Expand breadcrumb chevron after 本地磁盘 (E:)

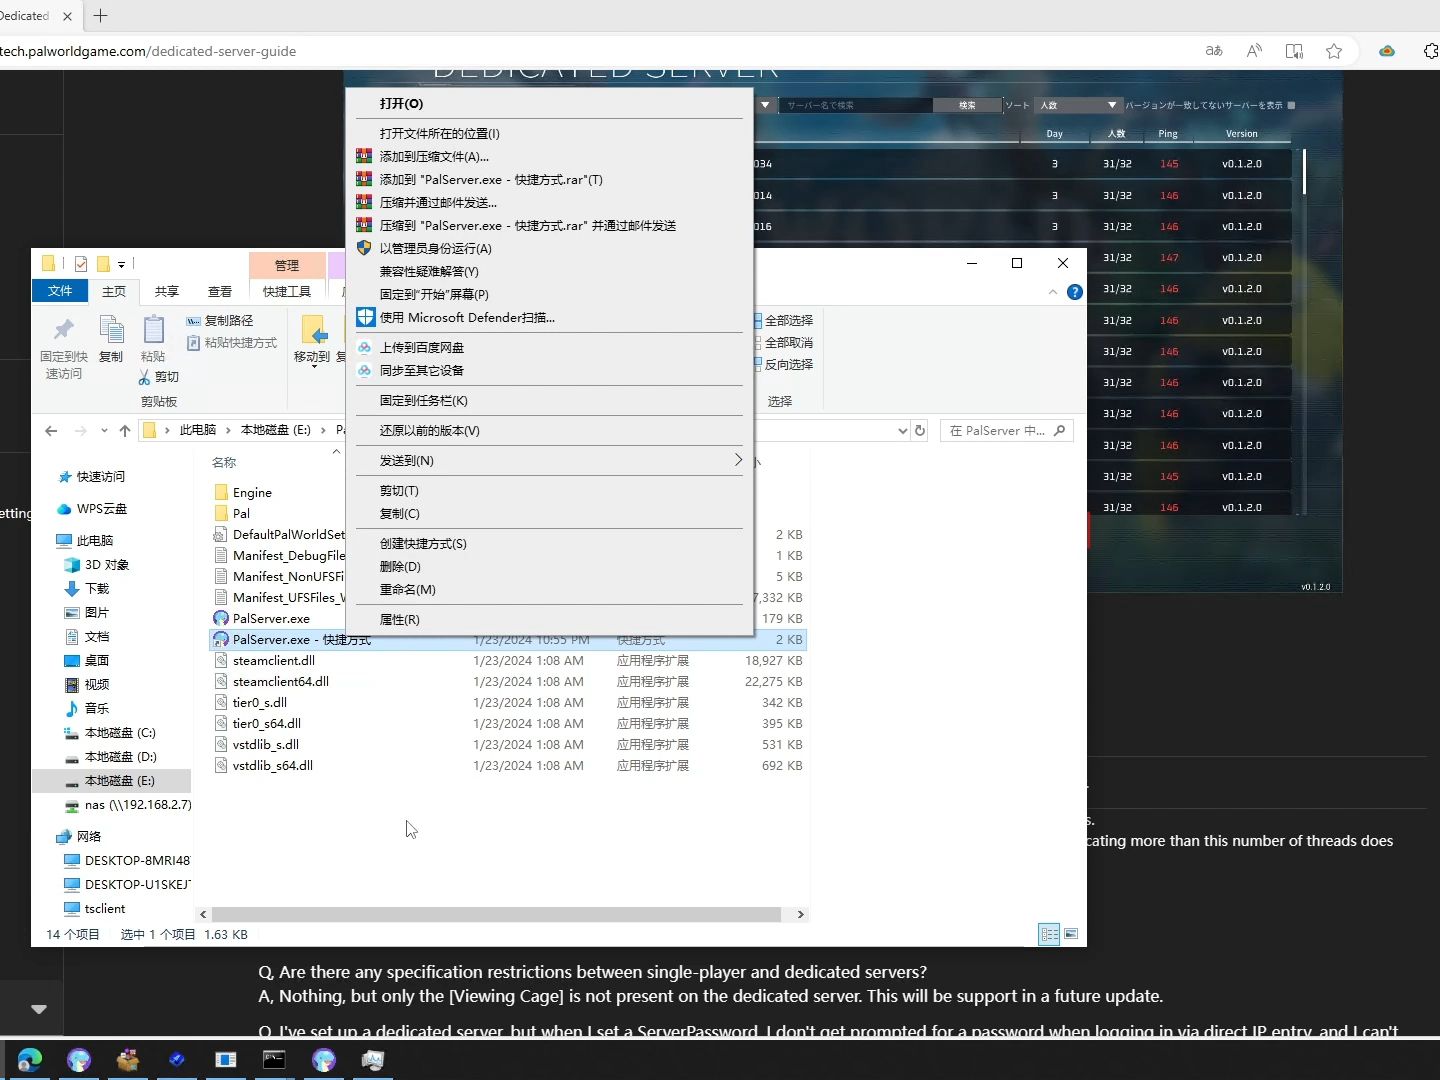coord(324,431)
